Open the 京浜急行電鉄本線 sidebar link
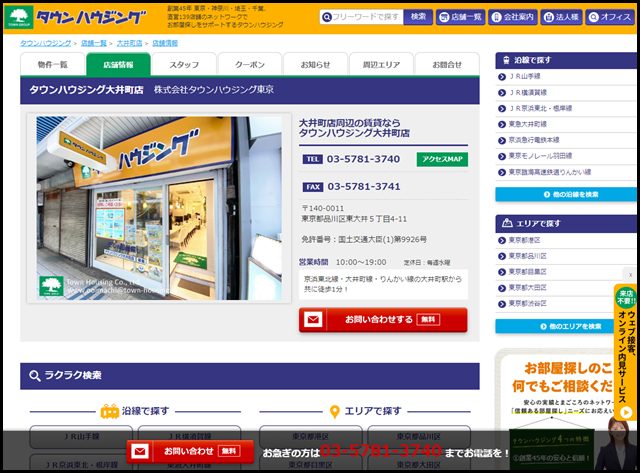The height and width of the screenshot is (473, 640). tap(534, 140)
